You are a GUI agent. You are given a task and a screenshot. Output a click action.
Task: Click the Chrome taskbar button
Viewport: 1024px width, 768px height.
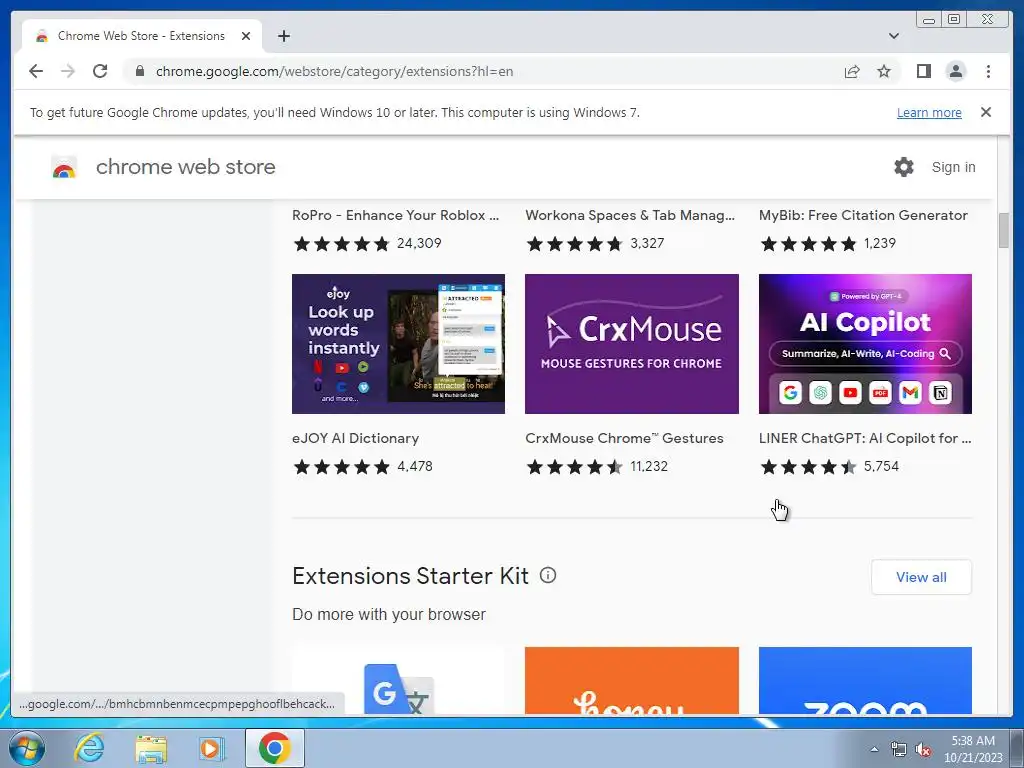pyautogui.click(x=274, y=748)
